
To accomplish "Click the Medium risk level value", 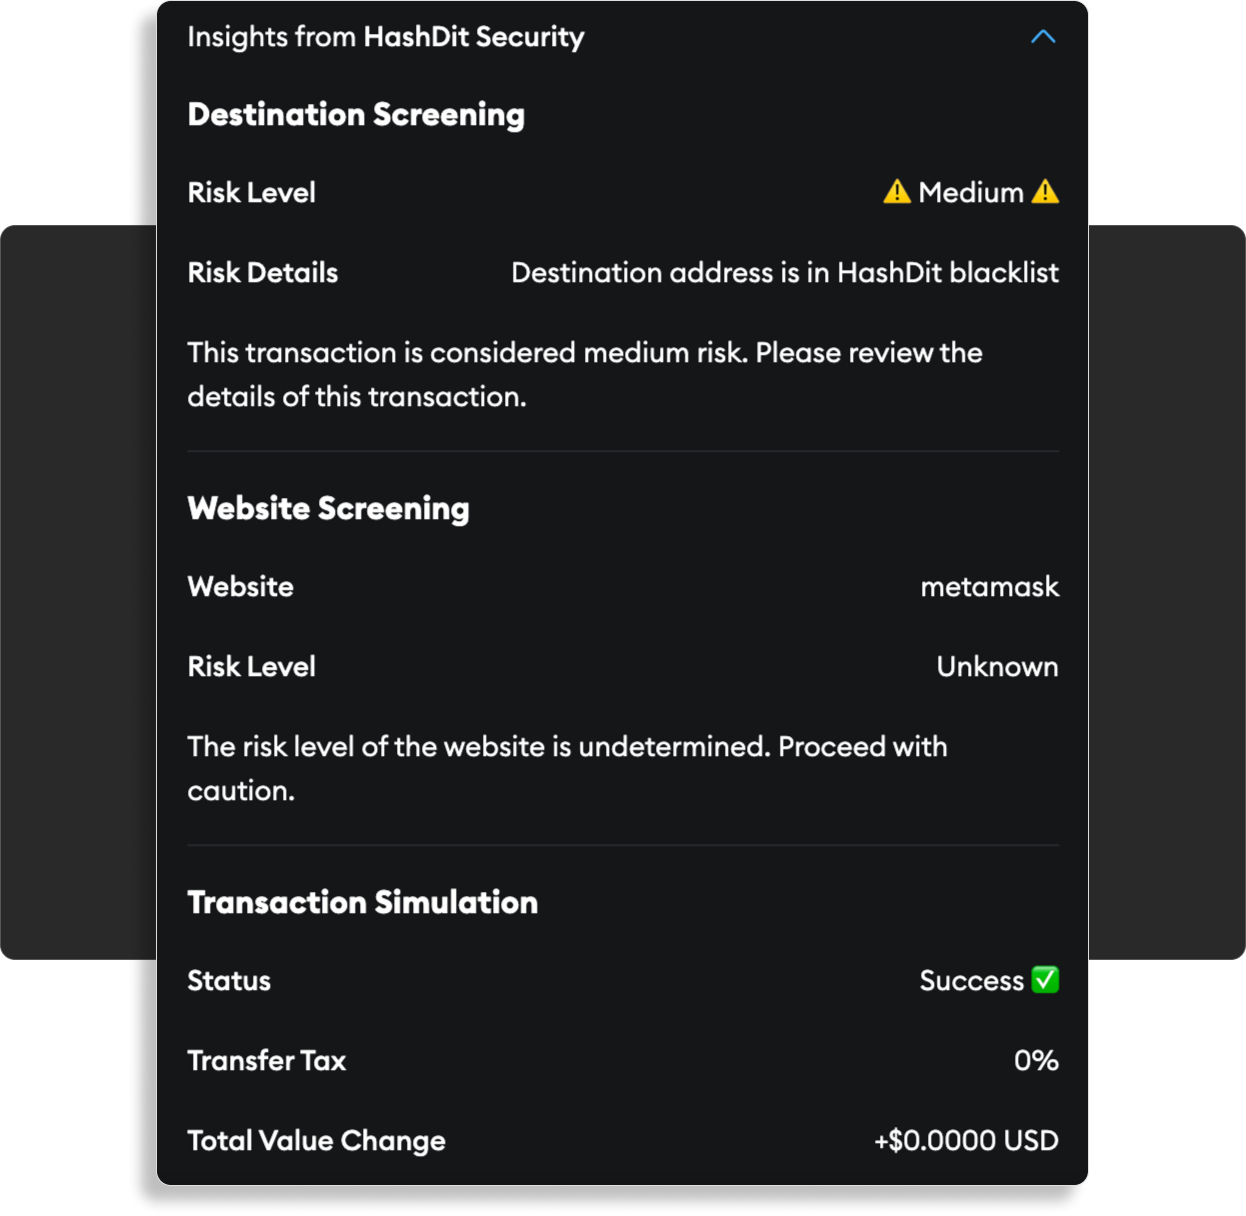I will pyautogui.click(x=971, y=192).
